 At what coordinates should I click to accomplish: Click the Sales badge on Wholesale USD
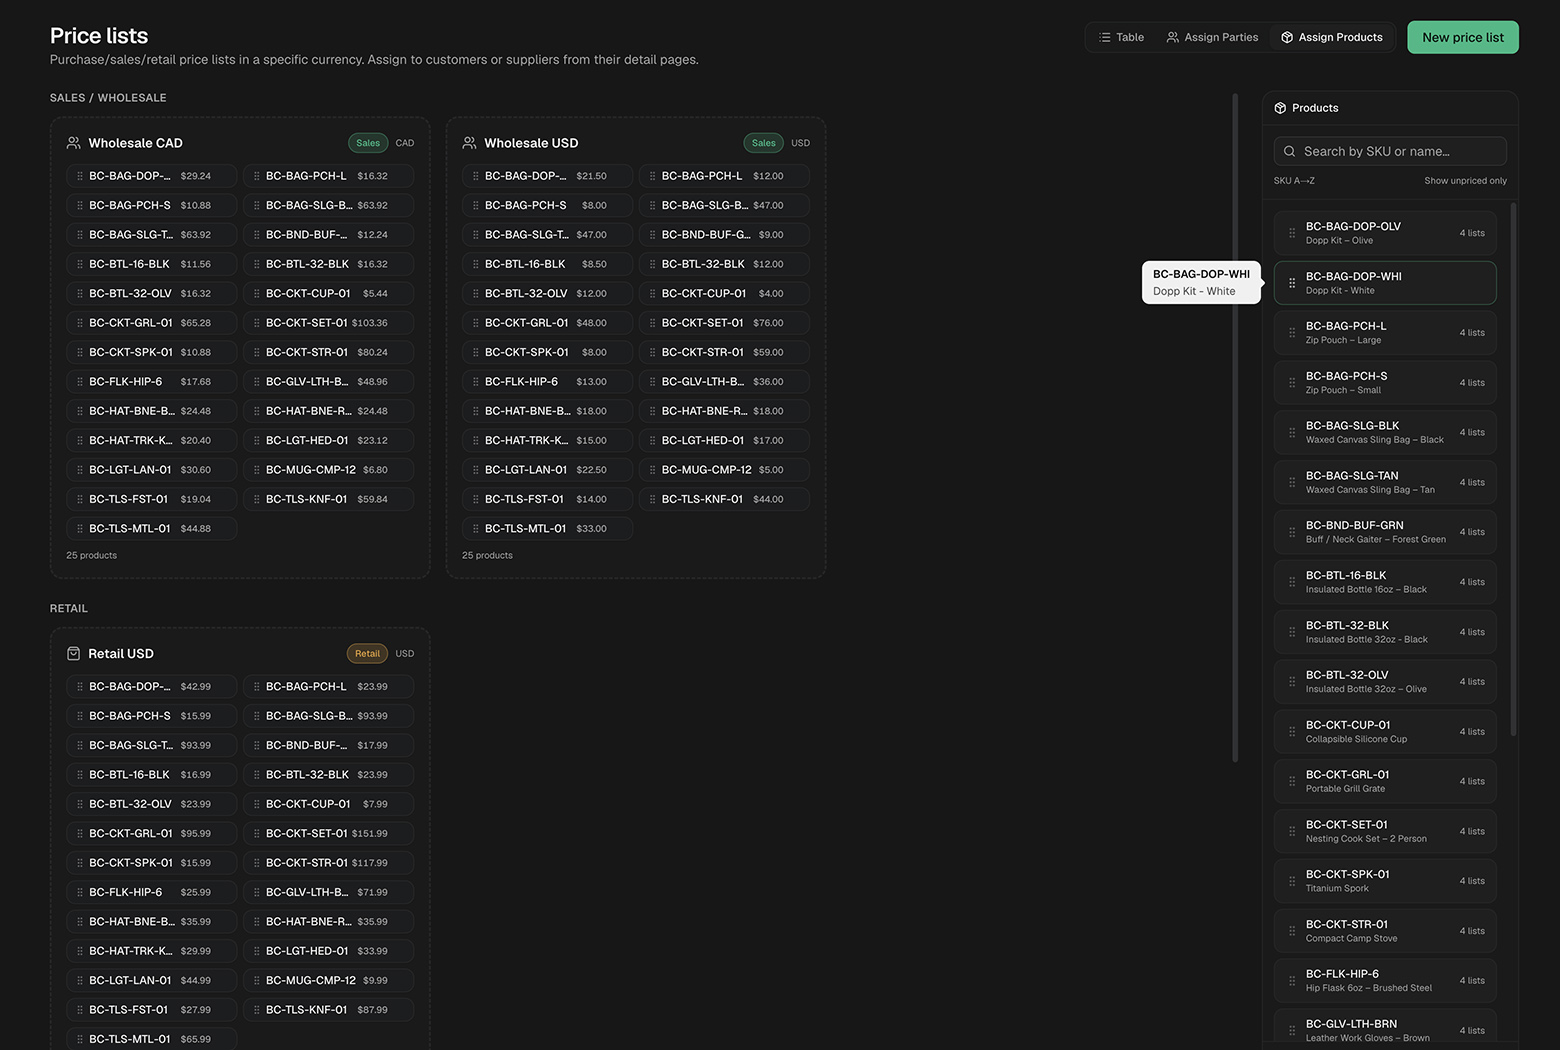pyautogui.click(x=764, y=143)
